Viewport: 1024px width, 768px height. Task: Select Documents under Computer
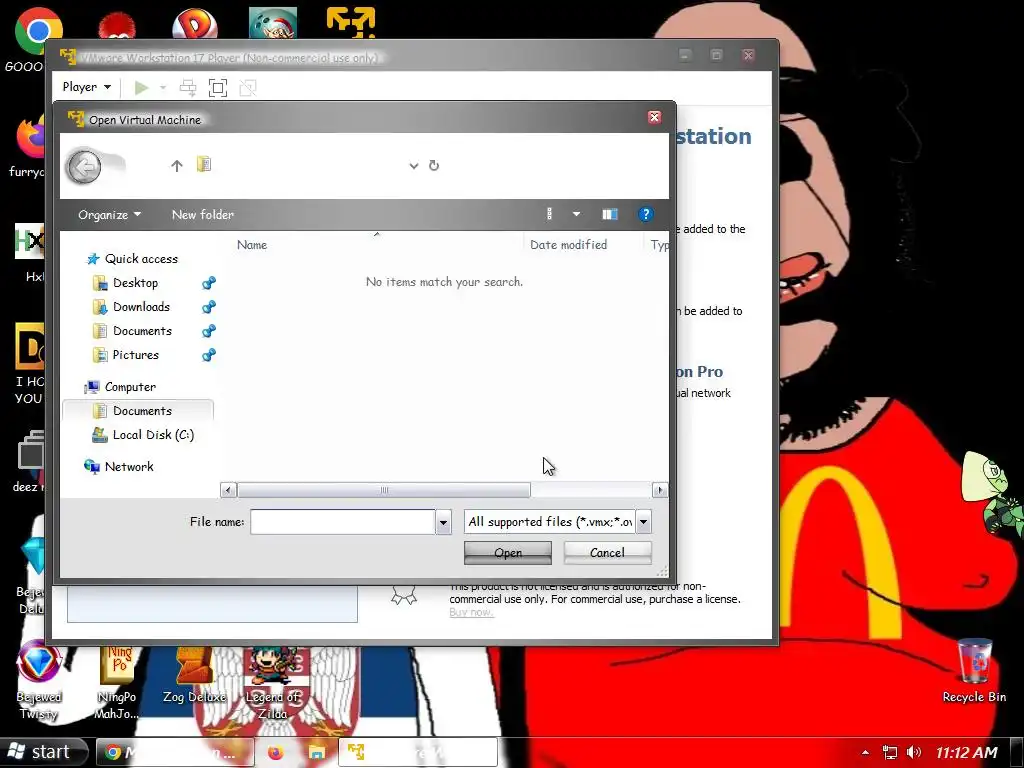coord(138,411)
